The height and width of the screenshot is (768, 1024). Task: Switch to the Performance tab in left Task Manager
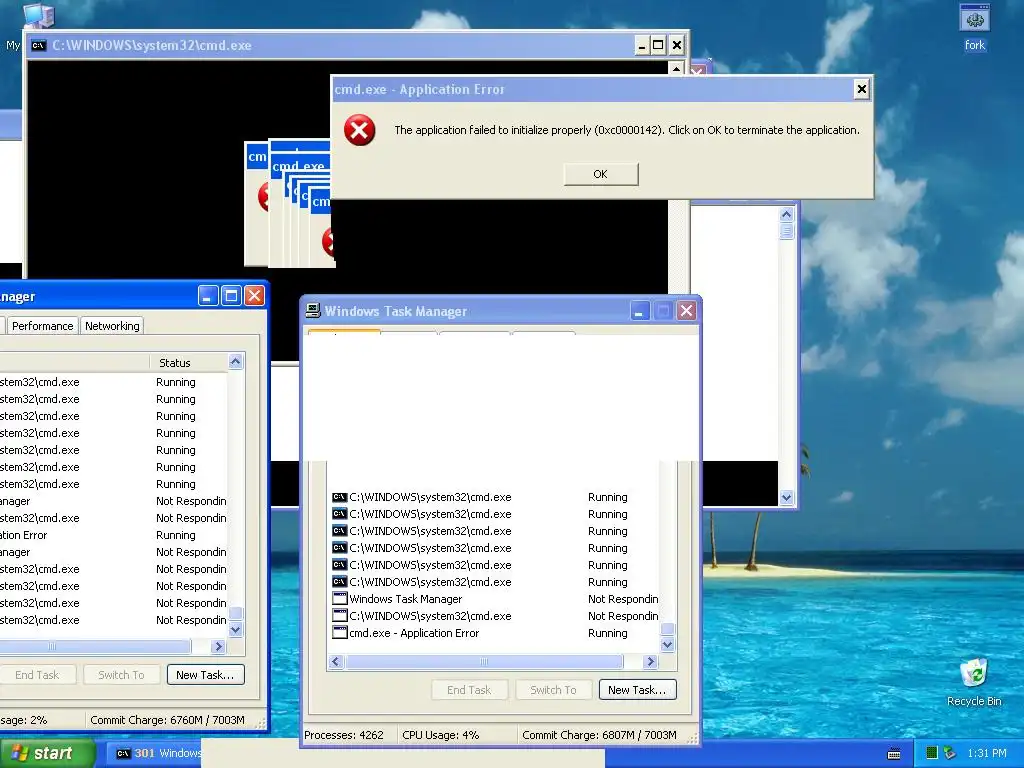[x=42, y=325]
